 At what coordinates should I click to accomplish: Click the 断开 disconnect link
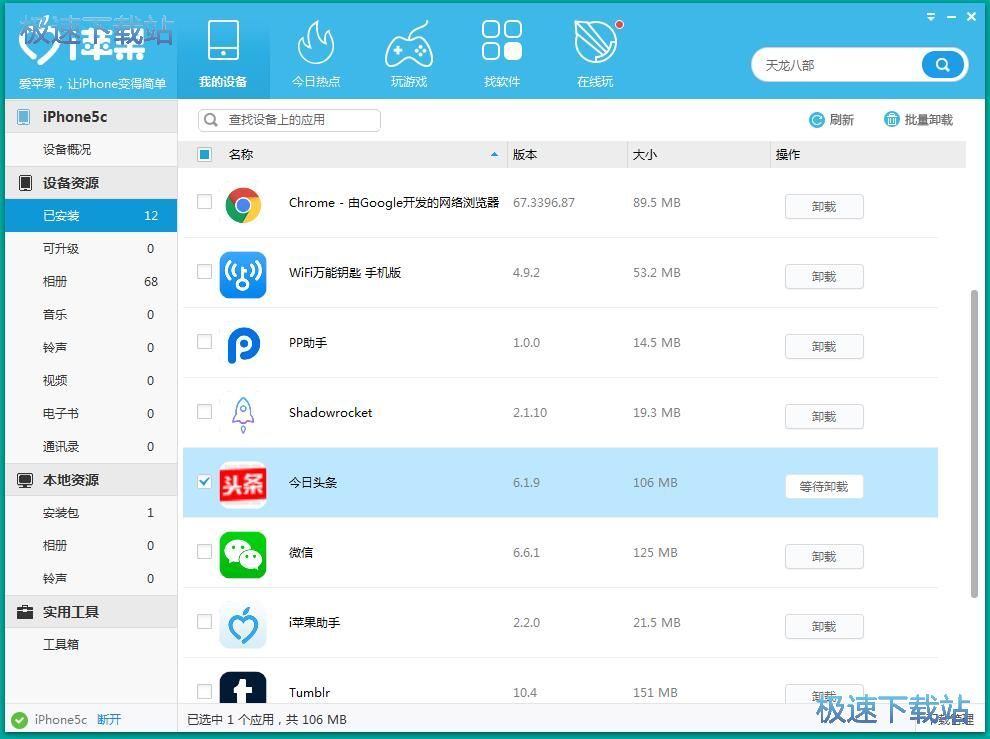click(109, 719)
